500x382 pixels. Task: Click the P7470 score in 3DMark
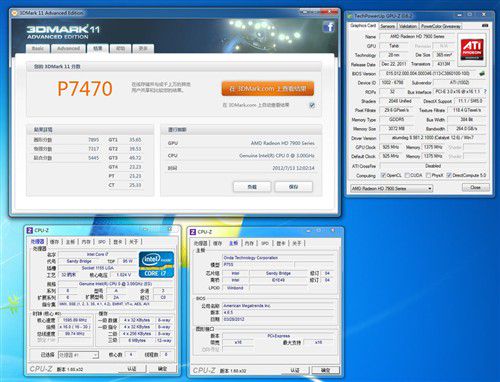click(85, 89)
